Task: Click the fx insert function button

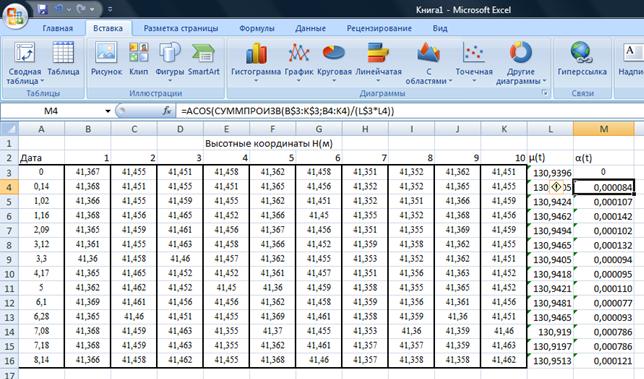Action: pyautogui.click(x=167, y=111)
